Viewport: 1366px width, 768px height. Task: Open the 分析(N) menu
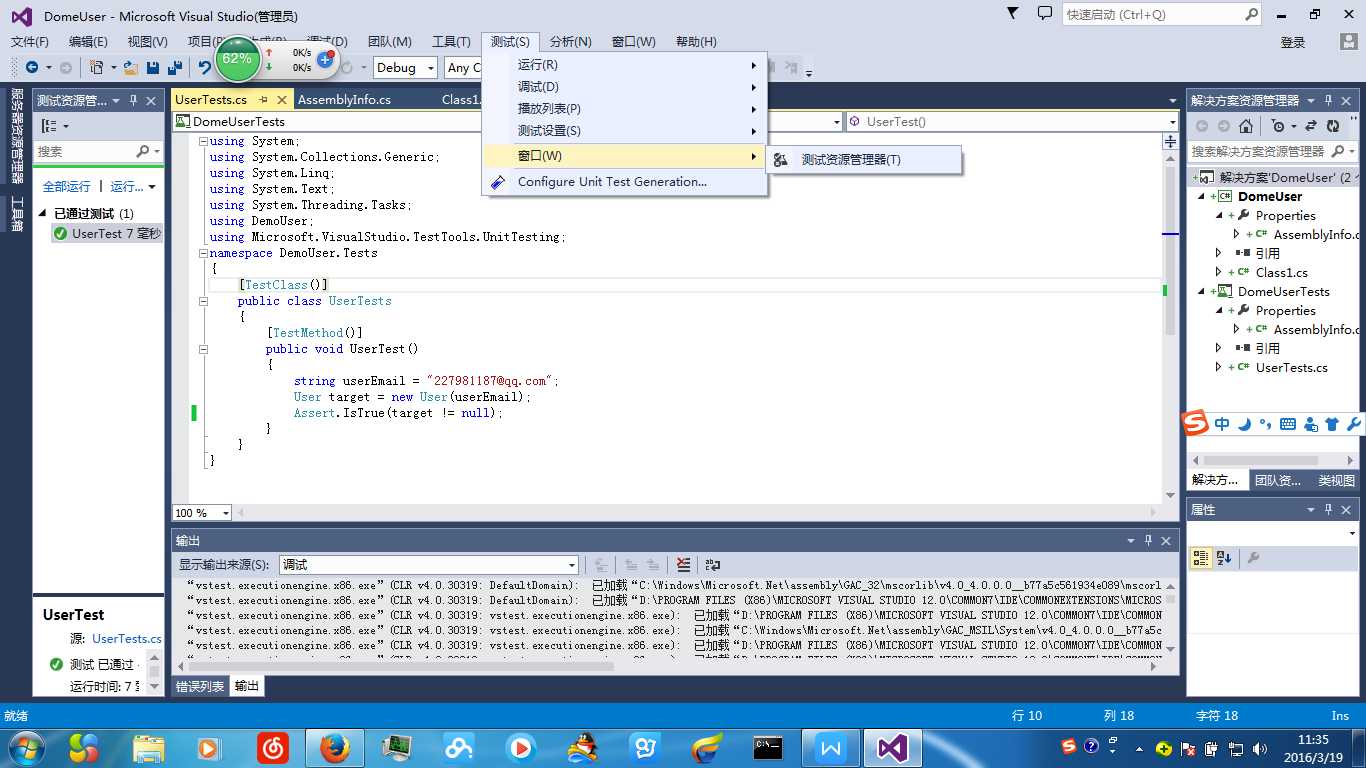pyautogui.click(x=571, y=42)
